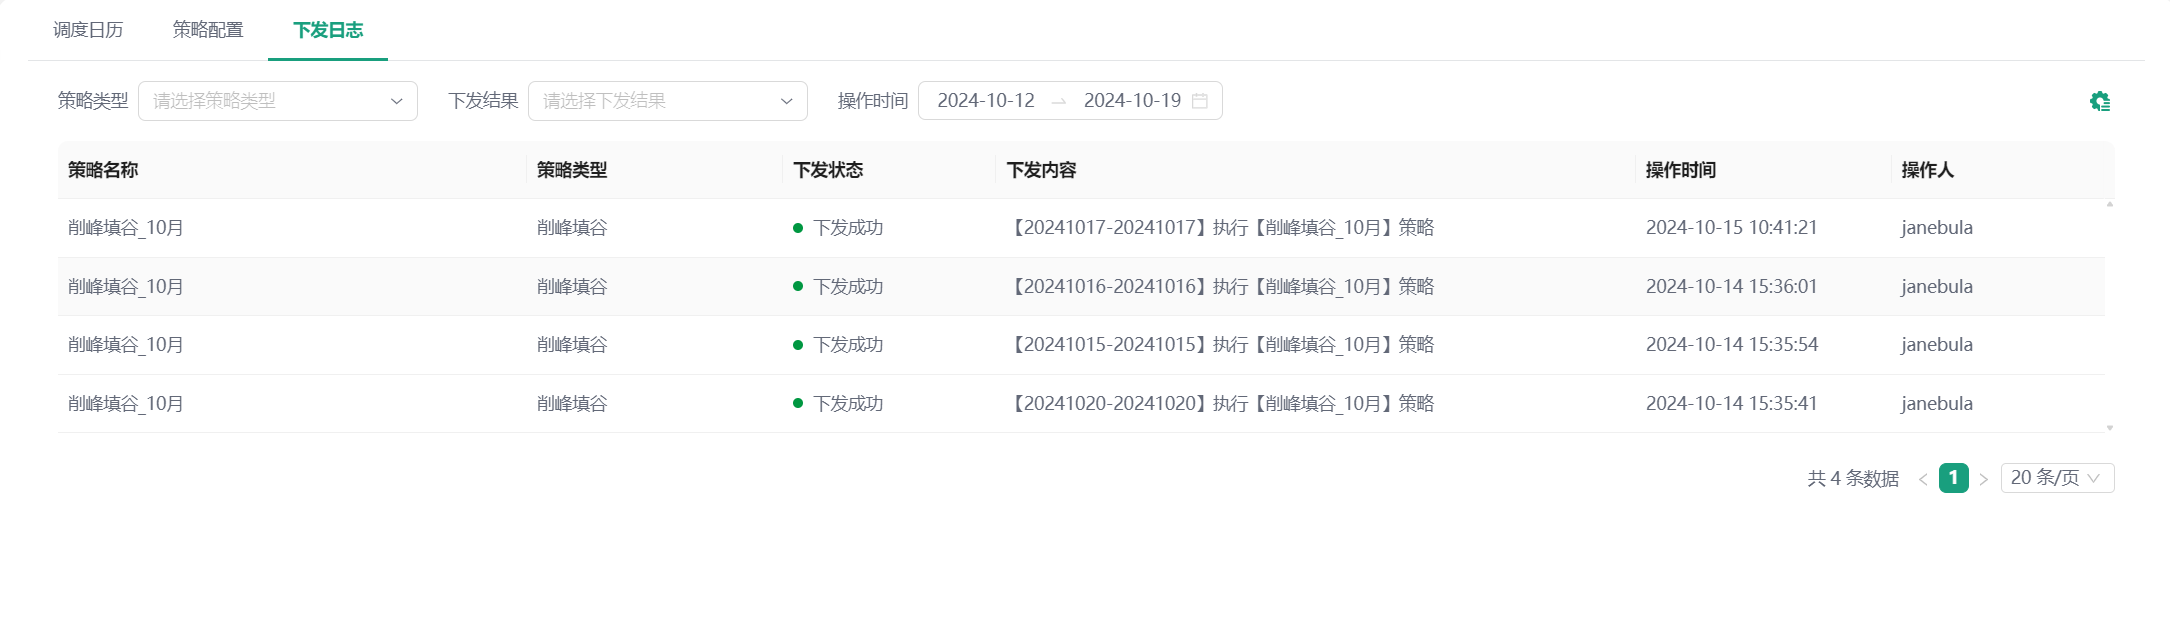The image size is (2170, 632).
Task: Click page number 1 button
Action: (1953, 478)
